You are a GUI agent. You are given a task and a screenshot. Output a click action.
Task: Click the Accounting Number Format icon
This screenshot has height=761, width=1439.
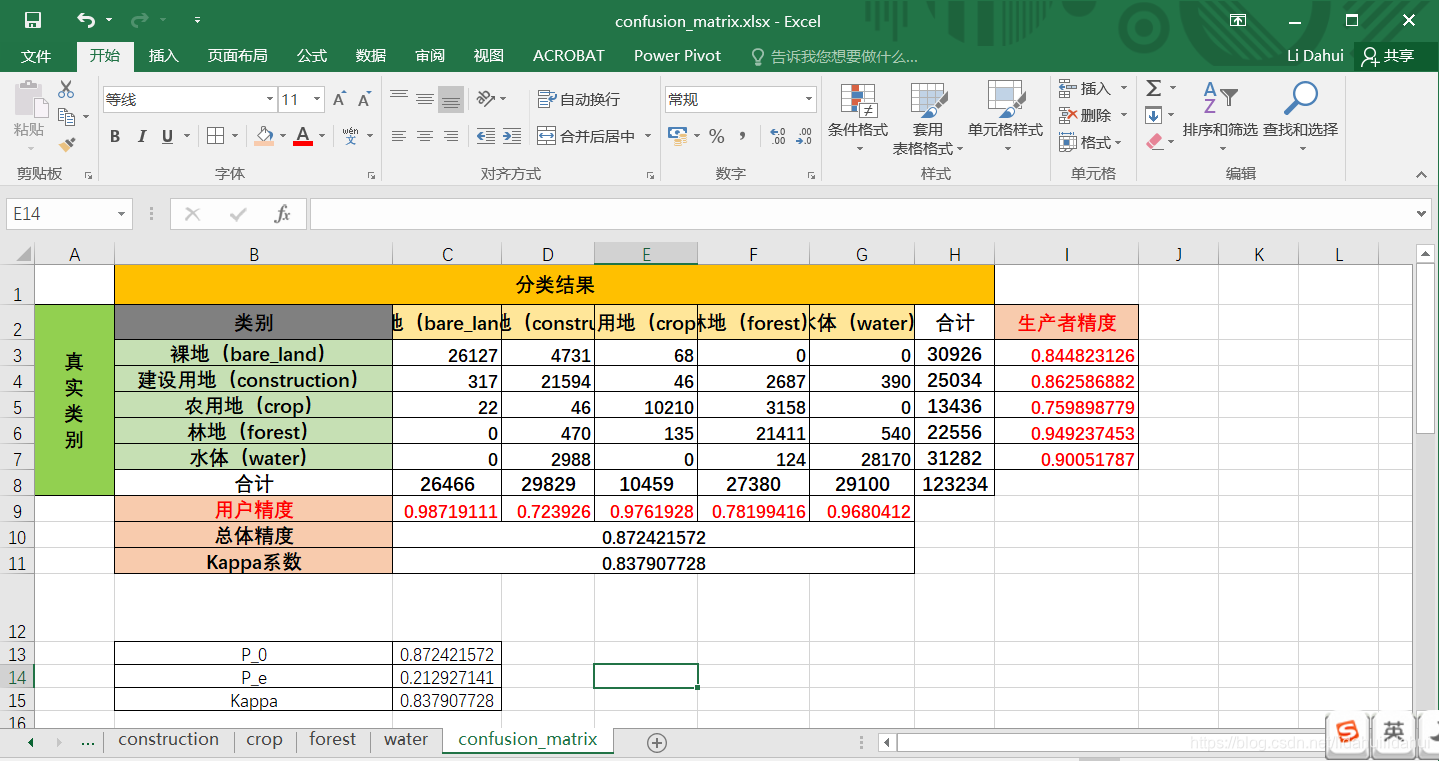pos(678,136)
